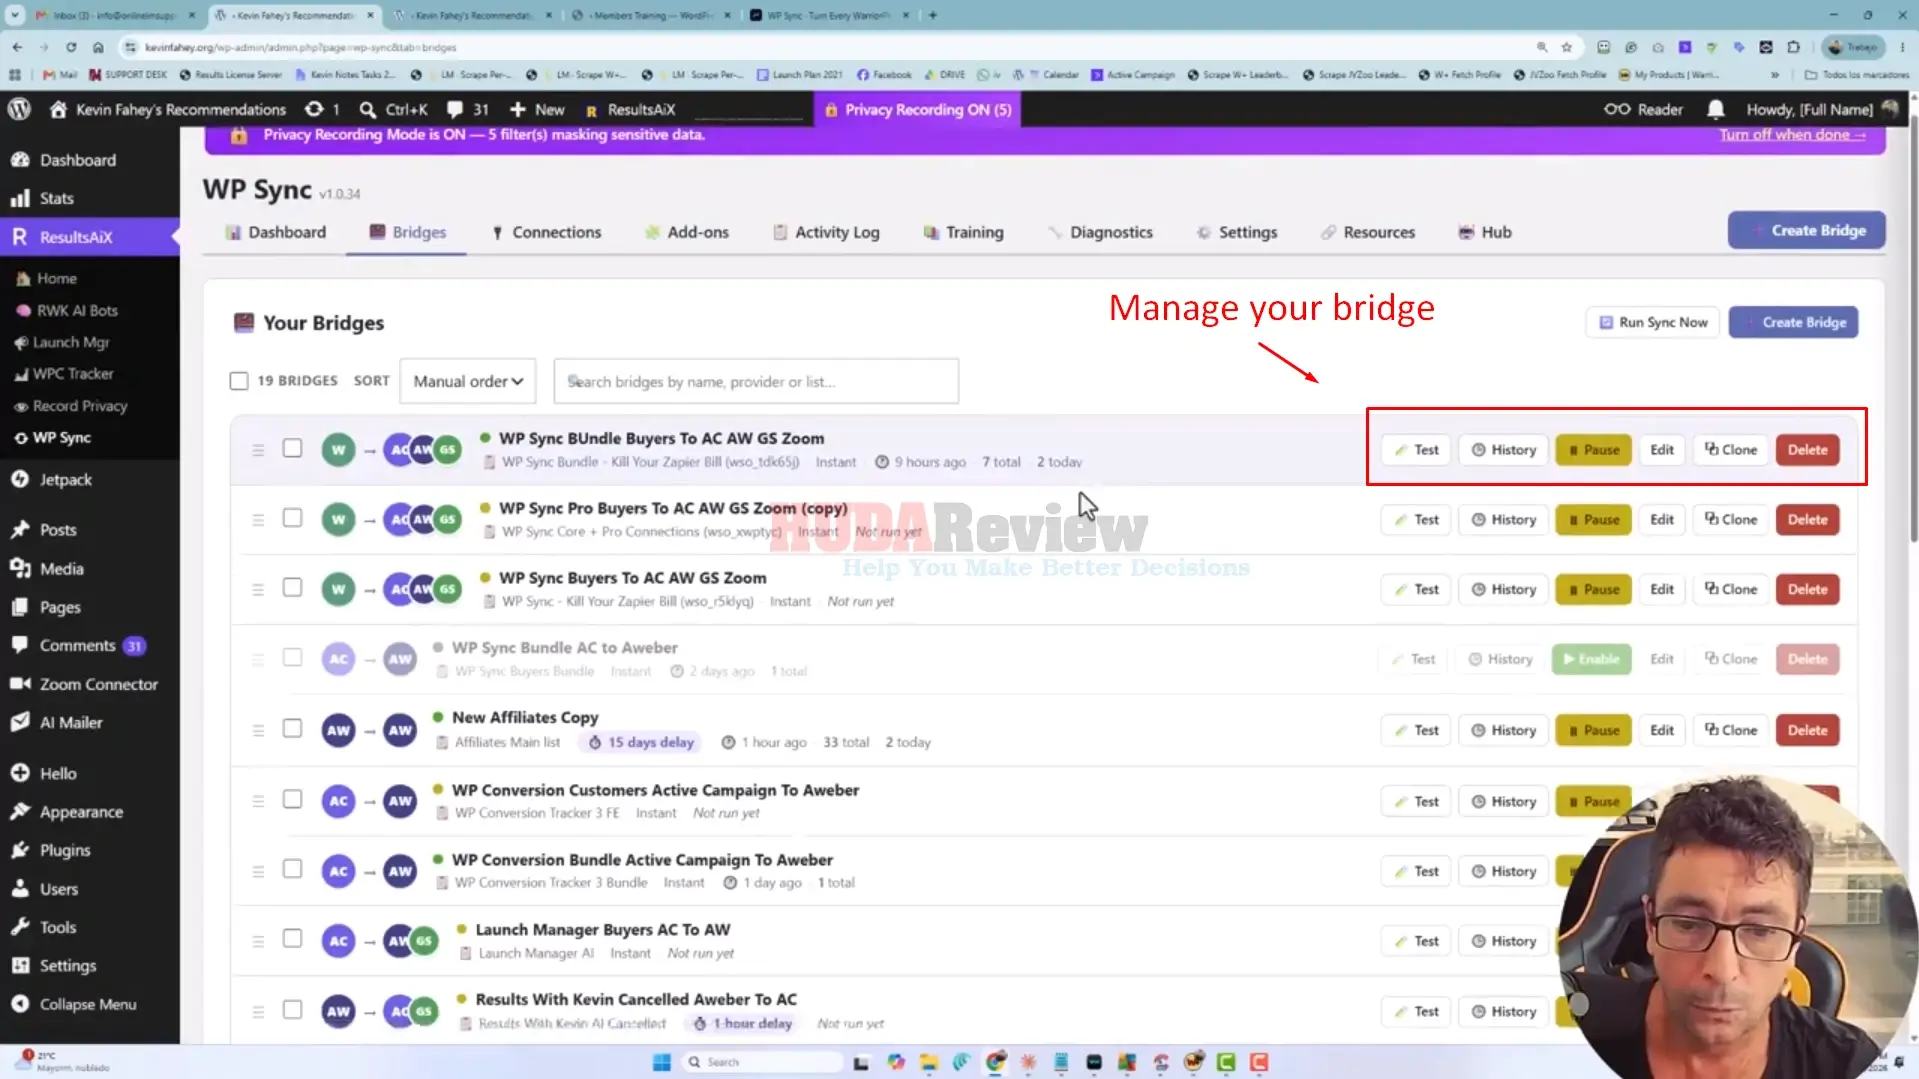
Task: Open Zoom Connector camera icon in sidebar
Action: (20, 684)
